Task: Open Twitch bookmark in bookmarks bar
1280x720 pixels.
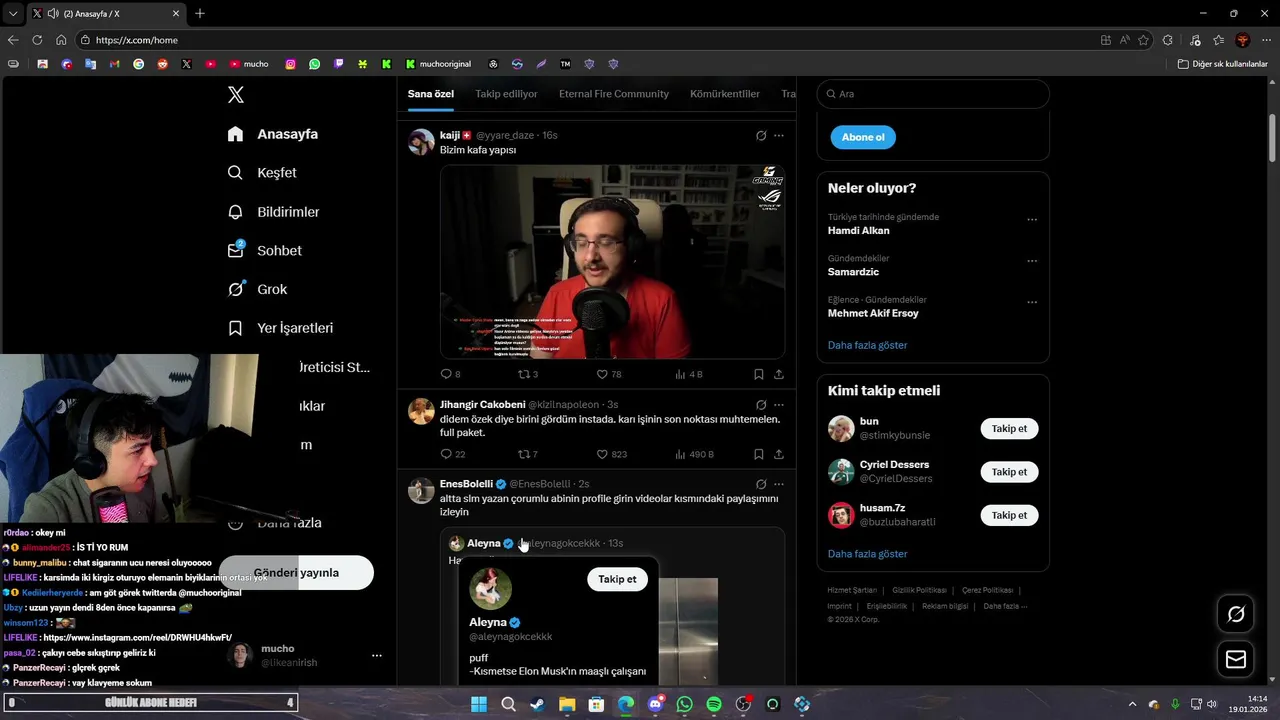Action: [x=339, y=64]
